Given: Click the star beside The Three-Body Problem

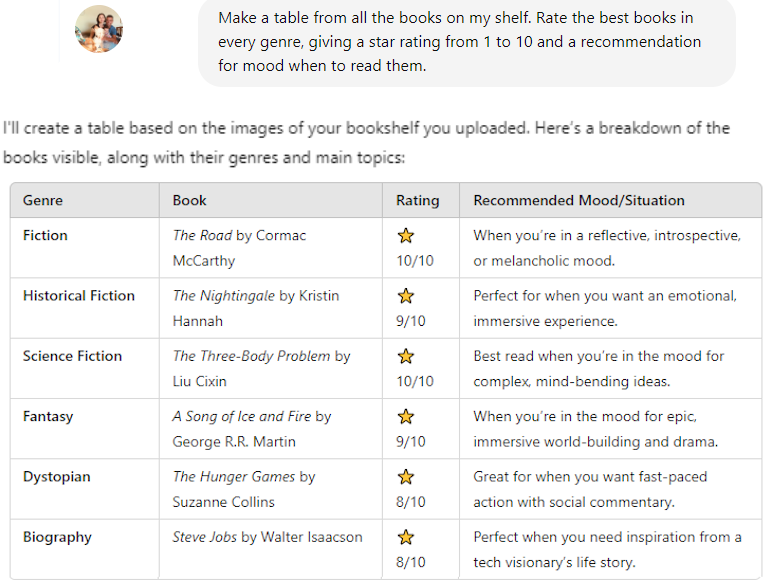Looking at the screenshot, I should 406,356.
